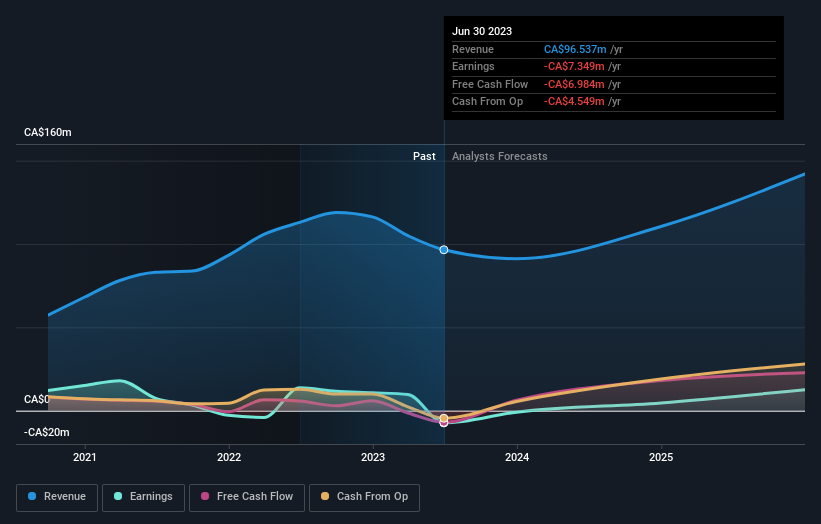
Task: Toggle the Free Cash Flow legend button
Action: (x=247, y=497)
